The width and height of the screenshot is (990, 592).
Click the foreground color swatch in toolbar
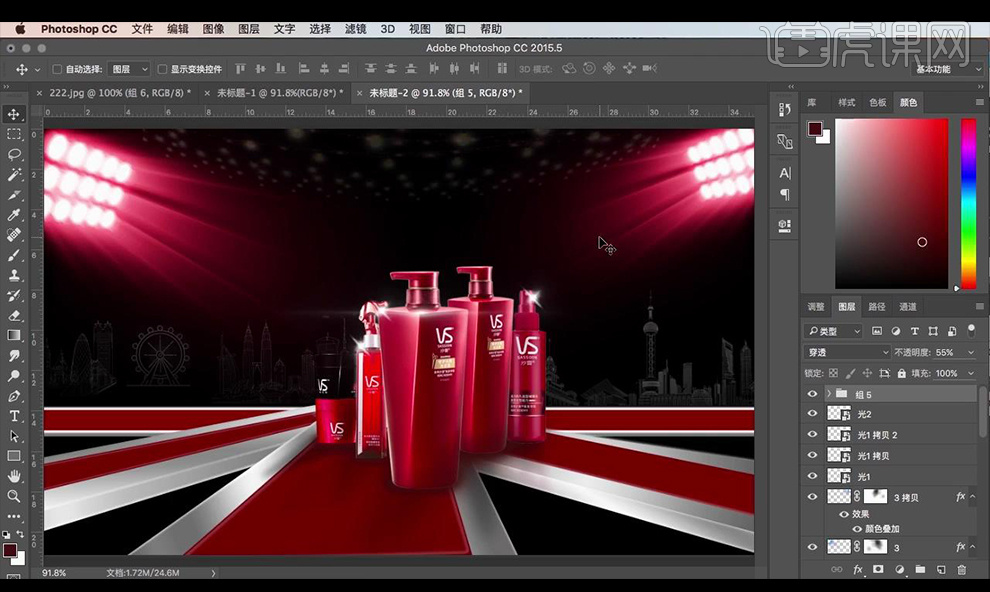[x=10, y=550]
